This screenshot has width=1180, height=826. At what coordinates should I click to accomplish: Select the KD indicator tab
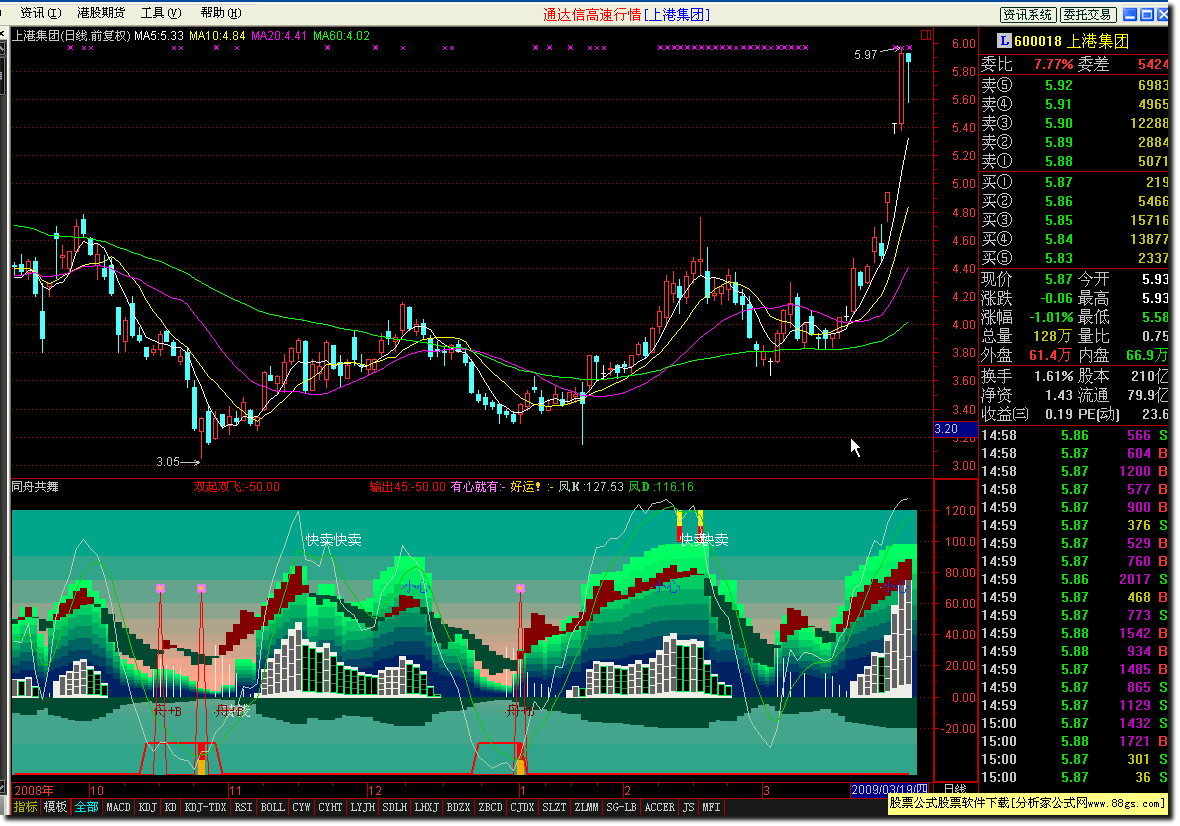pyautogui.click(x=171, y=807)
